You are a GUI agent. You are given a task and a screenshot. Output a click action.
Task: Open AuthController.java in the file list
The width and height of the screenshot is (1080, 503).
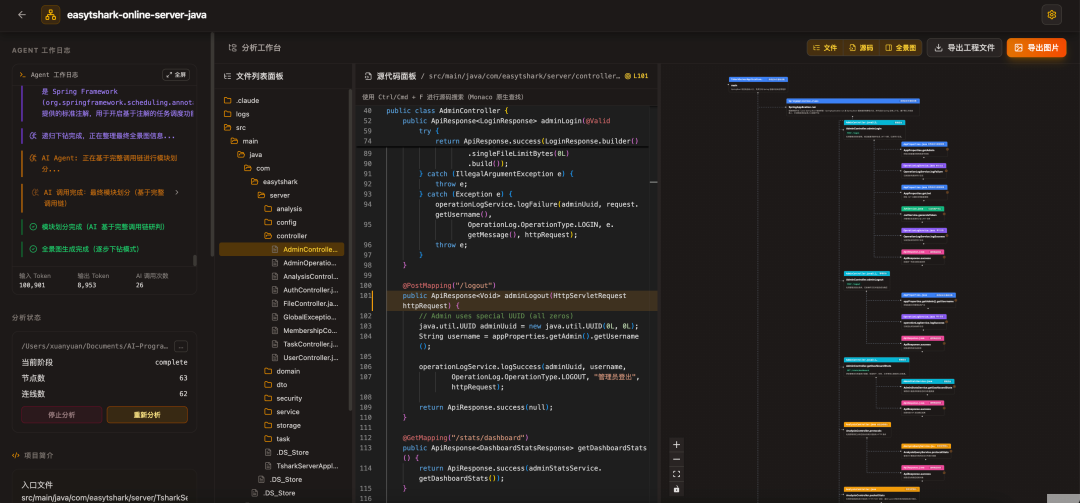[310, 290]
